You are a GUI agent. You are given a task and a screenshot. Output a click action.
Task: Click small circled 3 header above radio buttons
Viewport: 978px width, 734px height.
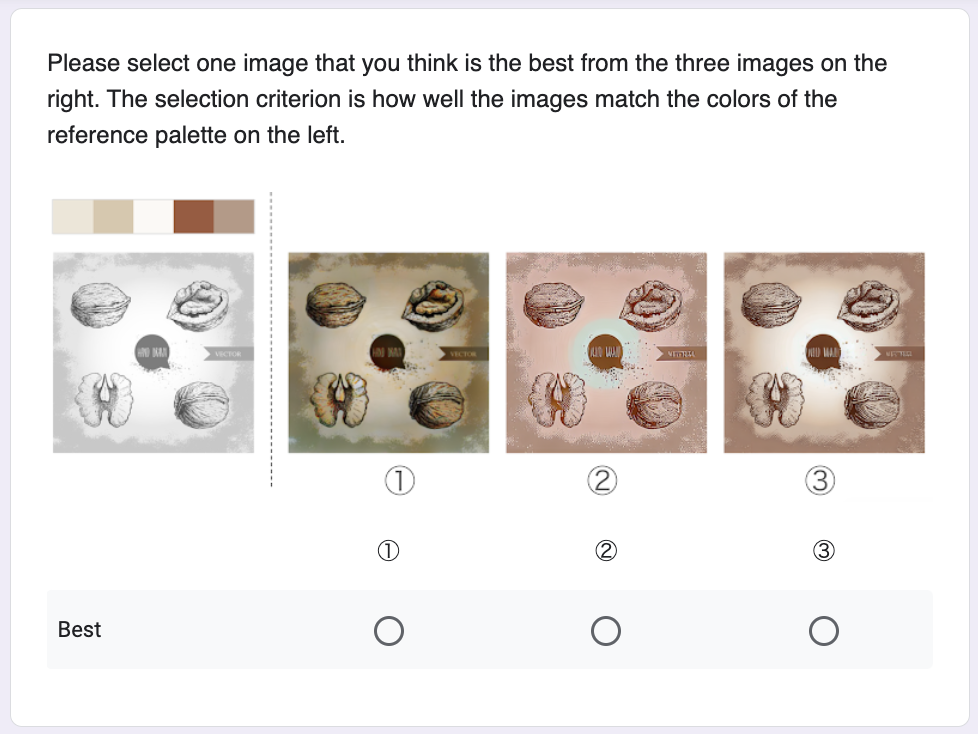(824, 551)
